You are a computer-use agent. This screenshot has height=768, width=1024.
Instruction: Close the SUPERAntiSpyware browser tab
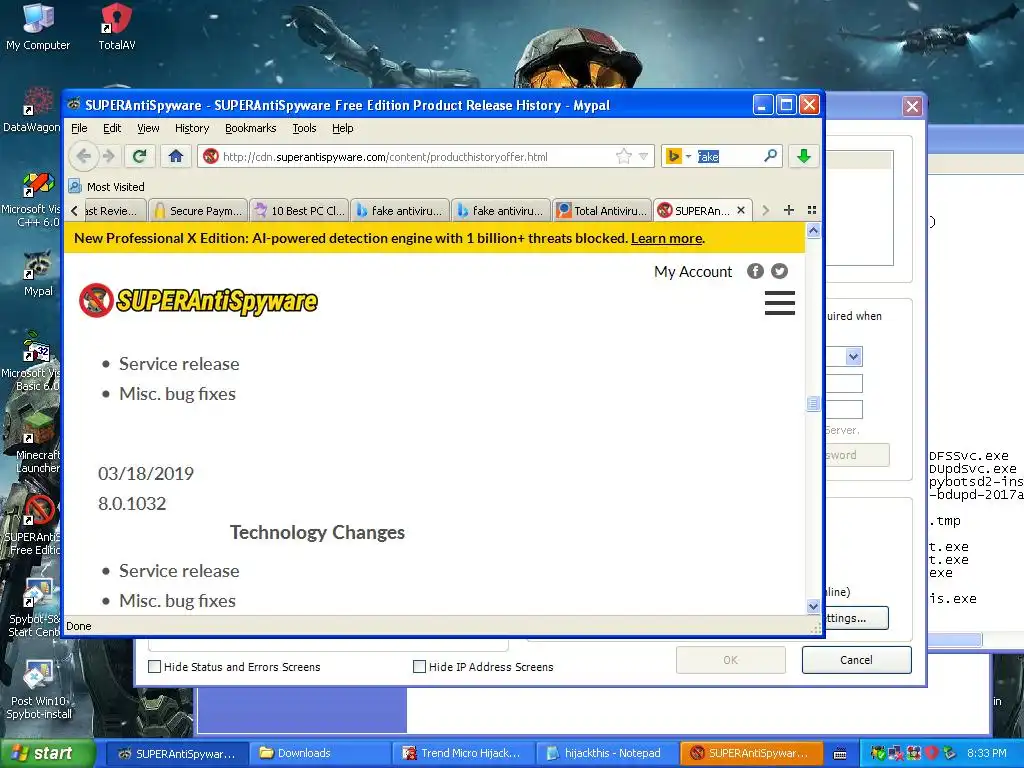click(x=741, y=210)
